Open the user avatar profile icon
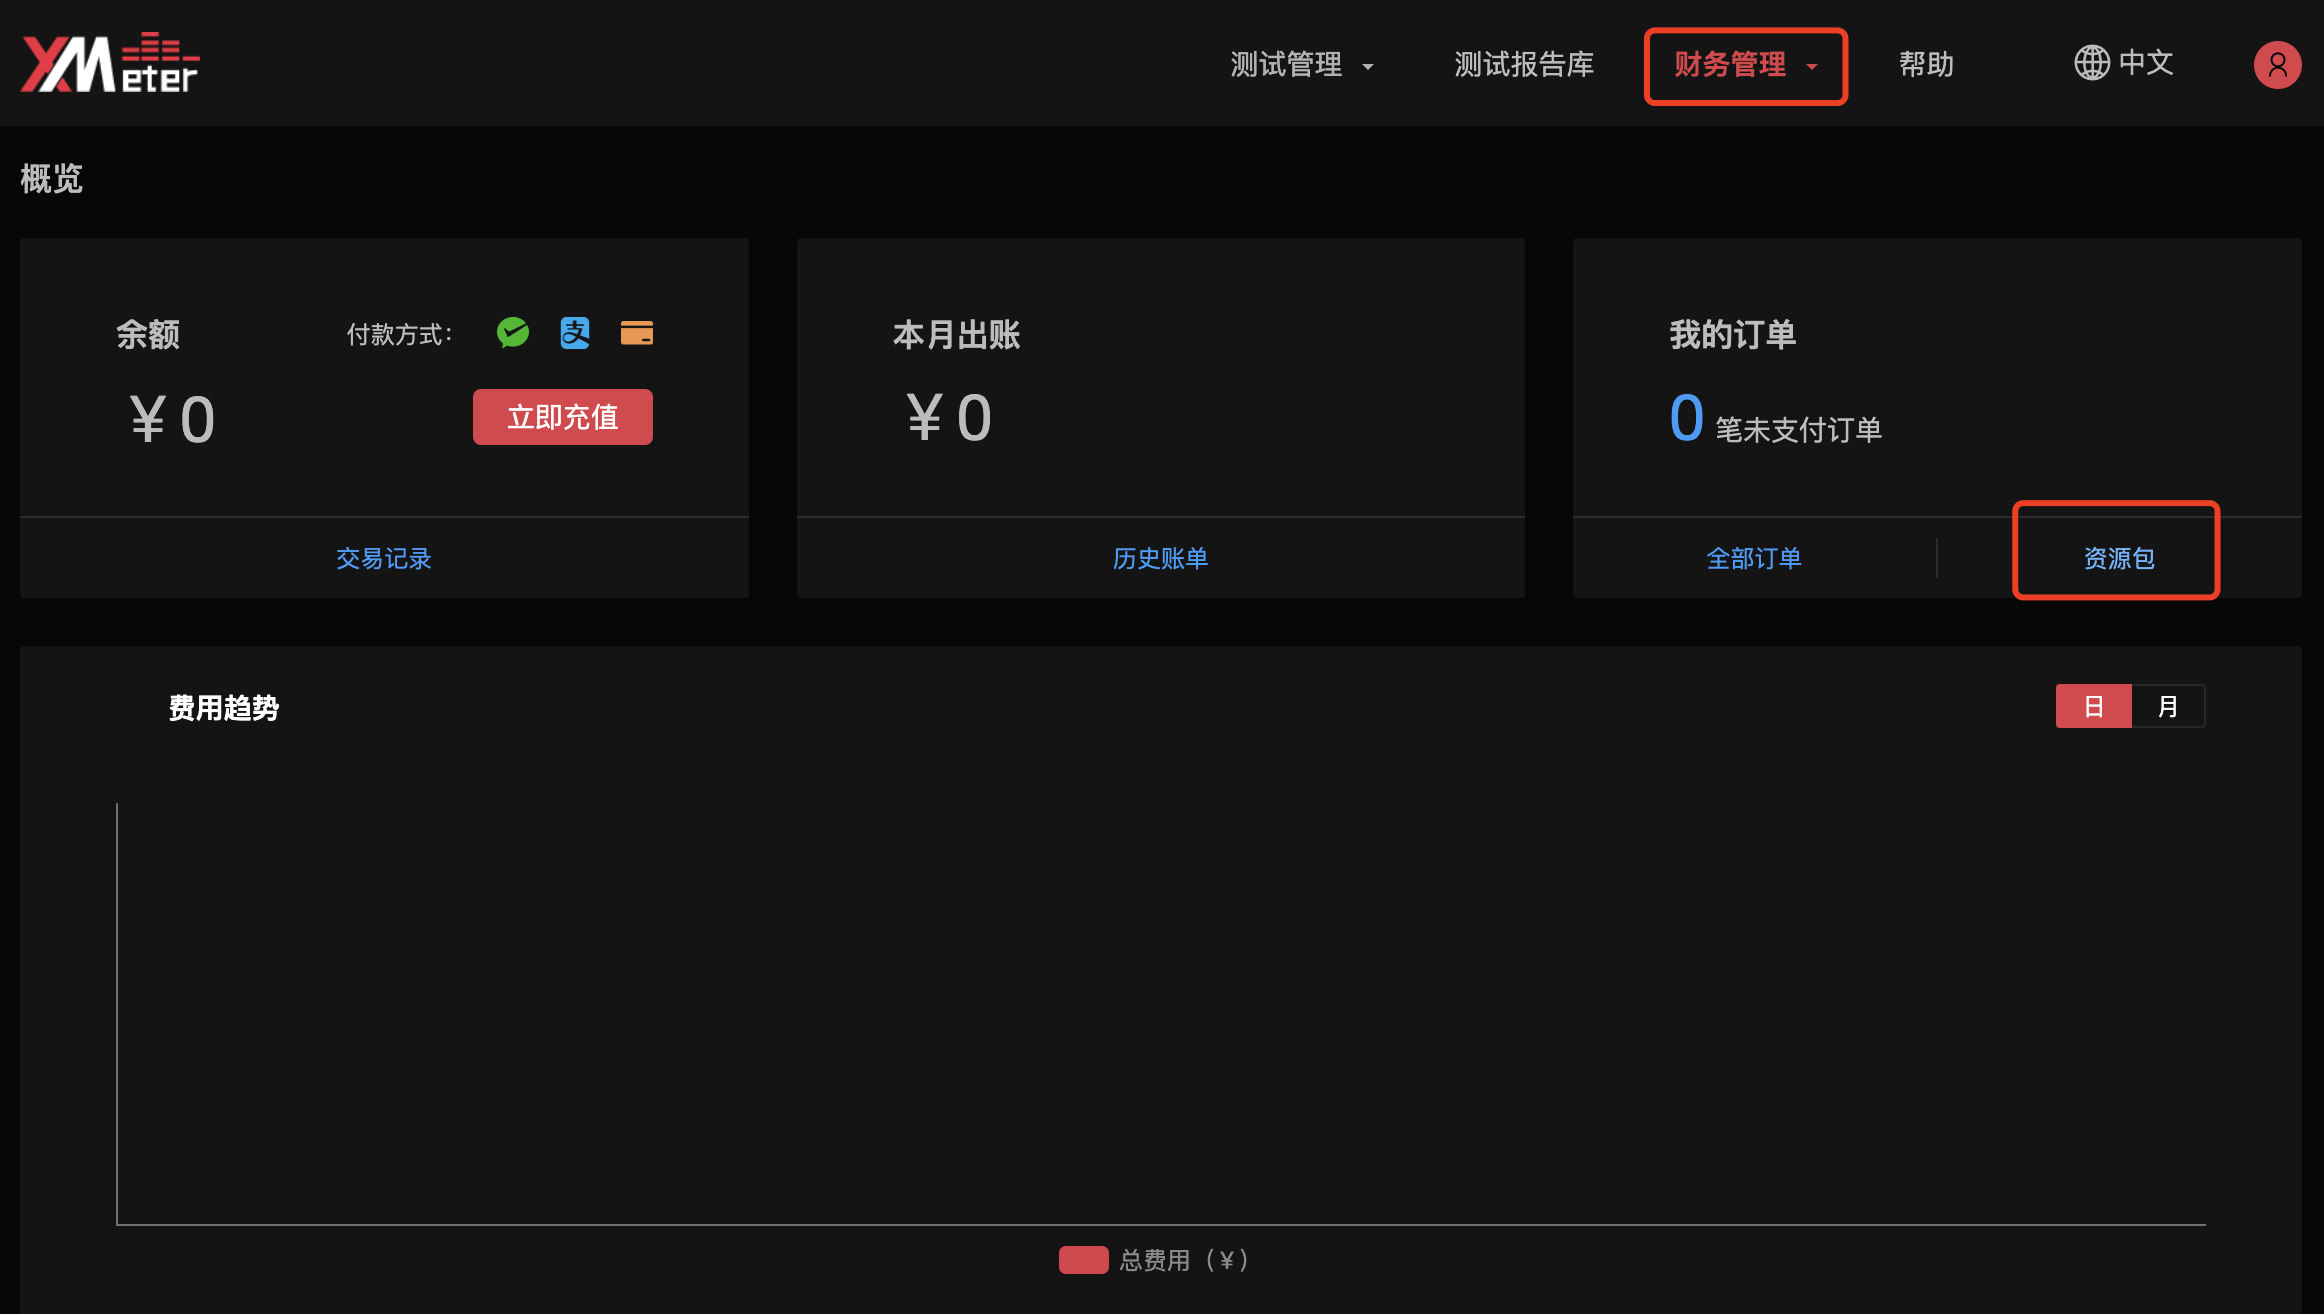Screen dimensions: 2324x1314 point(2277,65)
